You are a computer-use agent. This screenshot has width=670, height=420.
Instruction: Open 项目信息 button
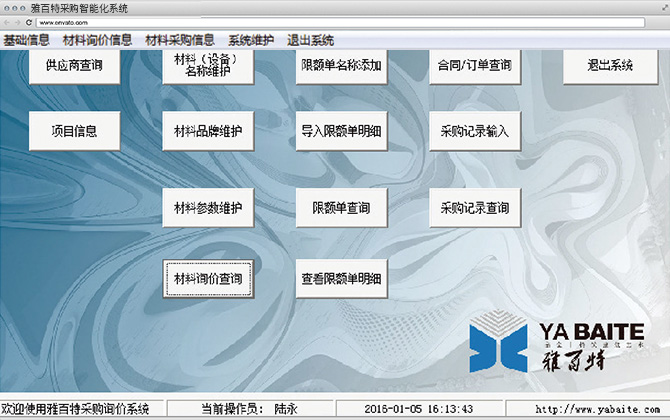[x=74, y=130]
